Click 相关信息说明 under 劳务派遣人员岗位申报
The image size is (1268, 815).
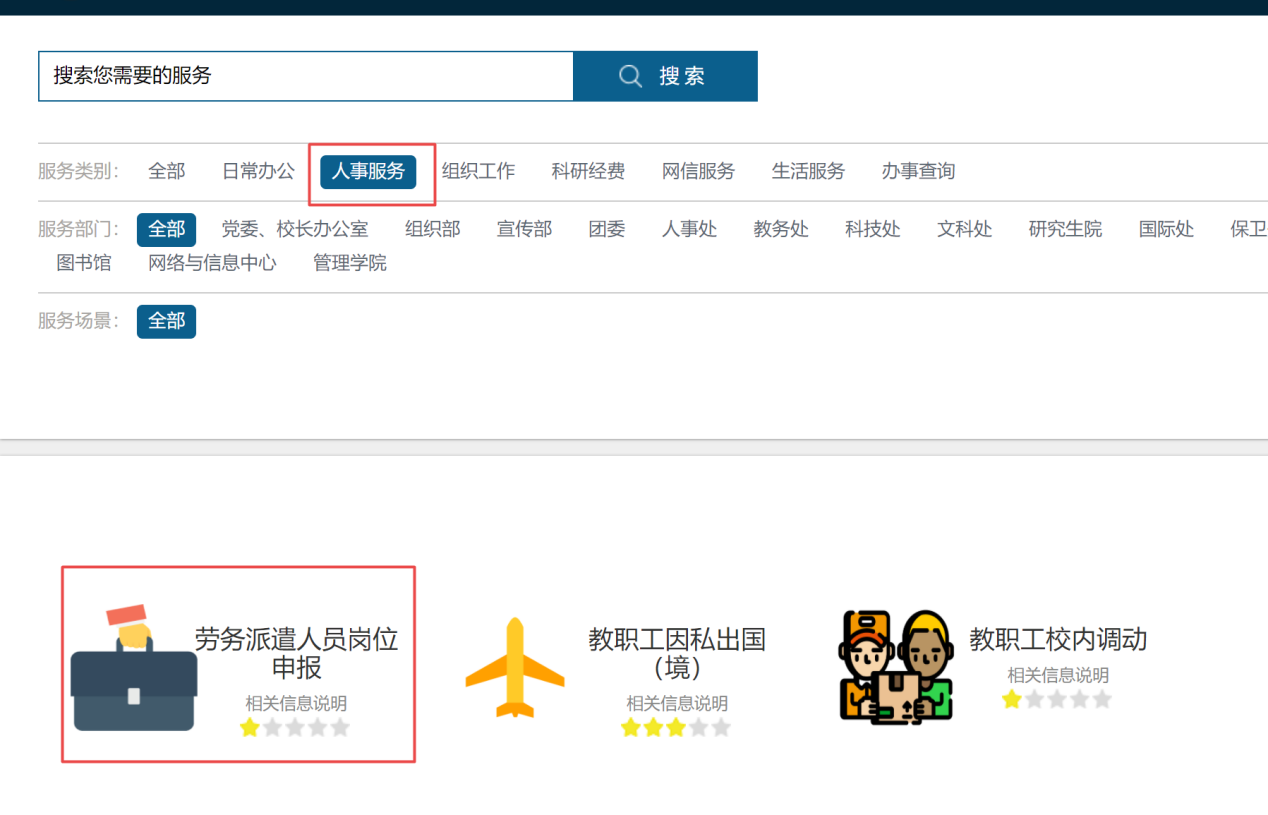pyautogui.click(x=295, y=704)
